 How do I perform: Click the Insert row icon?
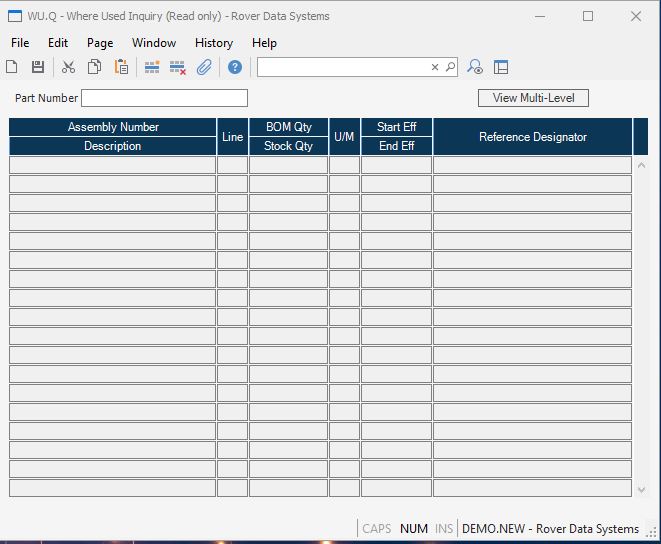tap(152, 67)
